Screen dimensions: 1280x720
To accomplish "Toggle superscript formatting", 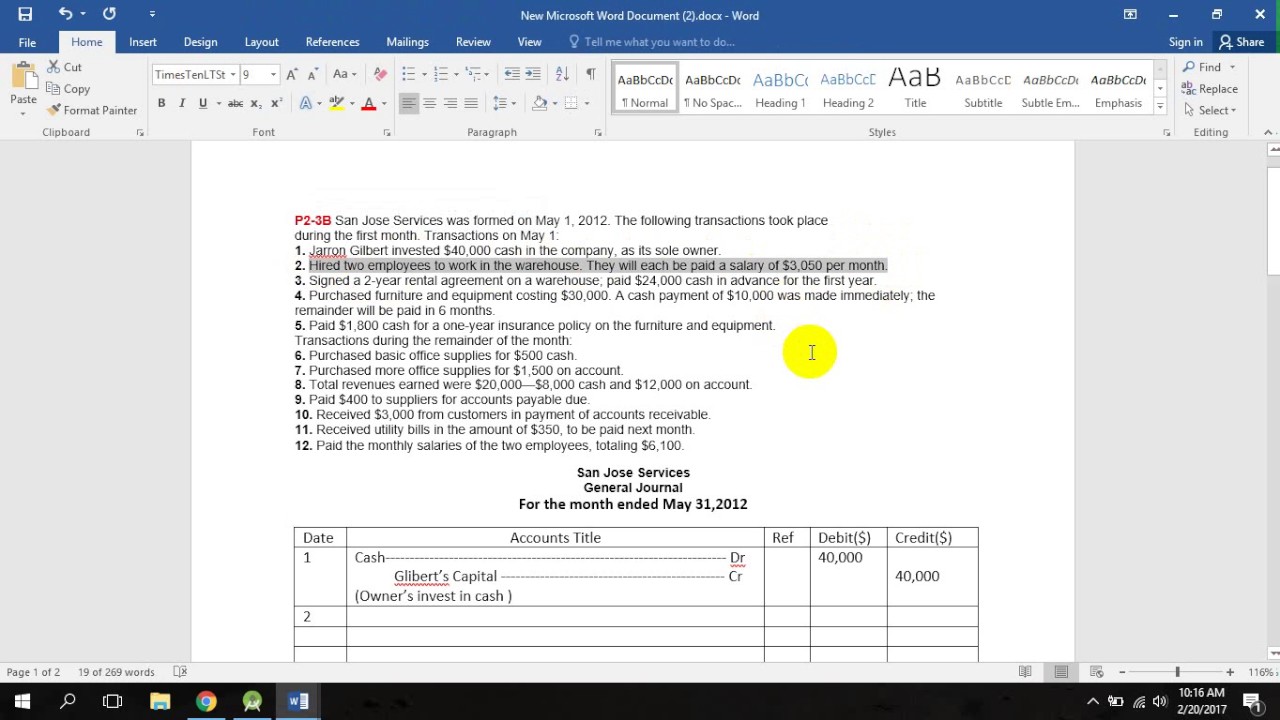I will pyautogui.click(x=276, y=103).
